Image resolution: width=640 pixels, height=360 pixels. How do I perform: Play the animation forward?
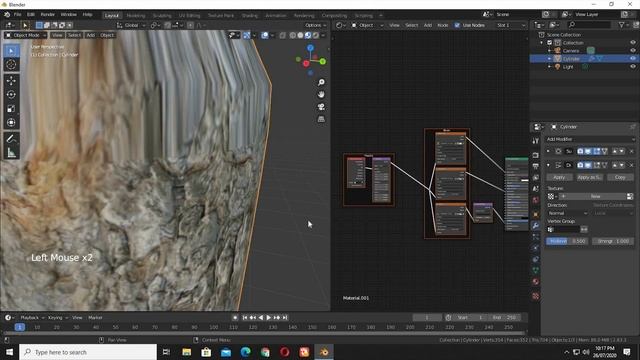269,318
